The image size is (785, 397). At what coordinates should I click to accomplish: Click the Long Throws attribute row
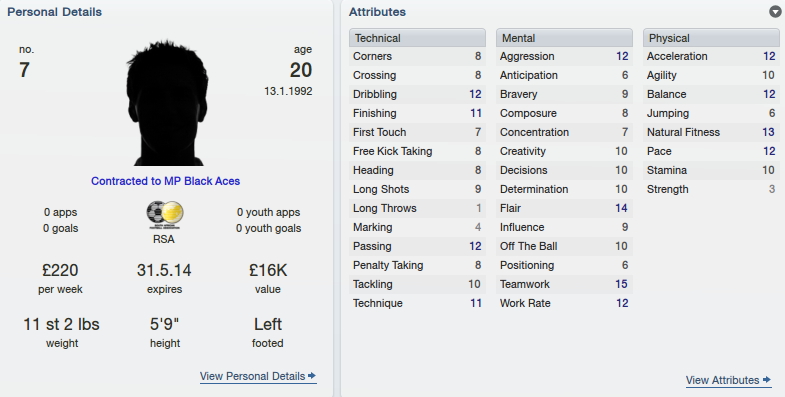pyautogui.click(x=417, y=208)
